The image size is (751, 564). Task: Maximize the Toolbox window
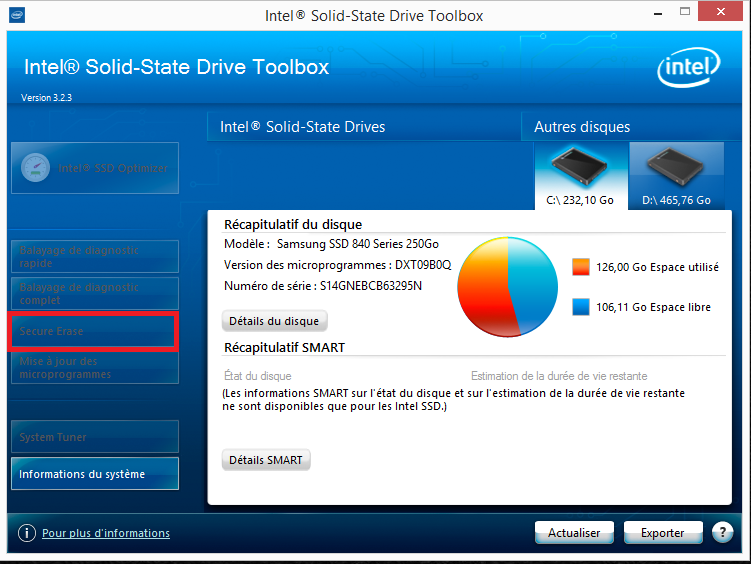coord(685,12)
